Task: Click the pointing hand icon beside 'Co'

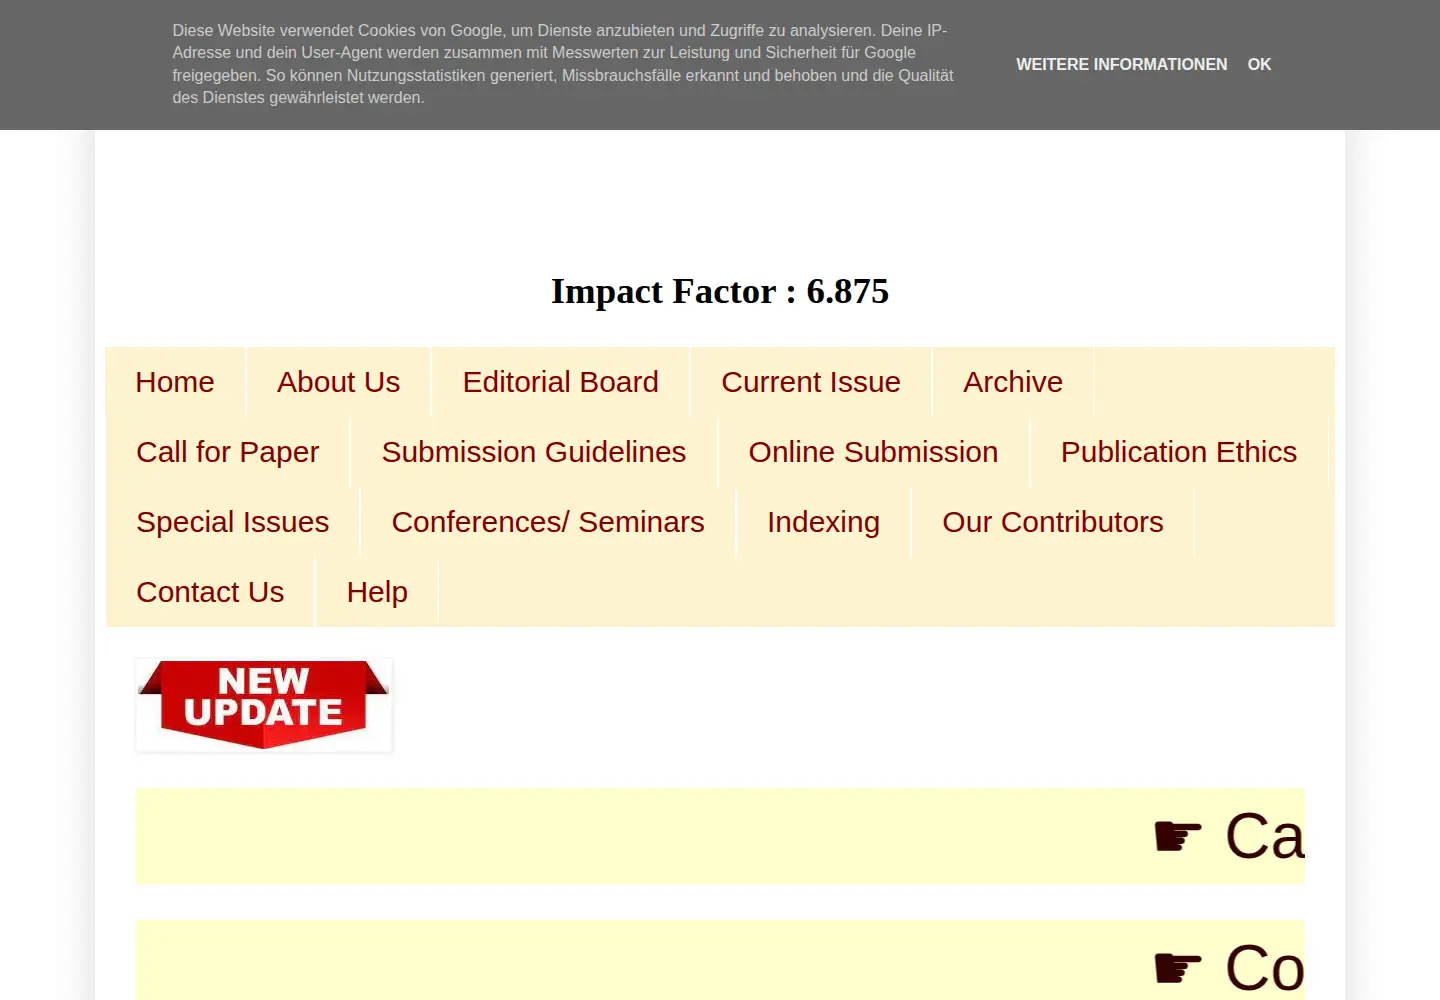Action: (1178, 968)
